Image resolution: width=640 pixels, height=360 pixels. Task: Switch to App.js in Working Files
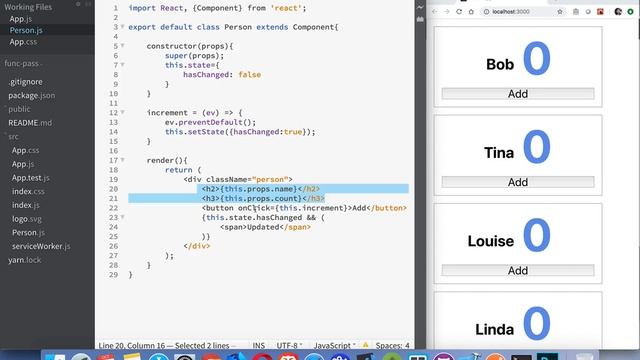coord(21,19)
